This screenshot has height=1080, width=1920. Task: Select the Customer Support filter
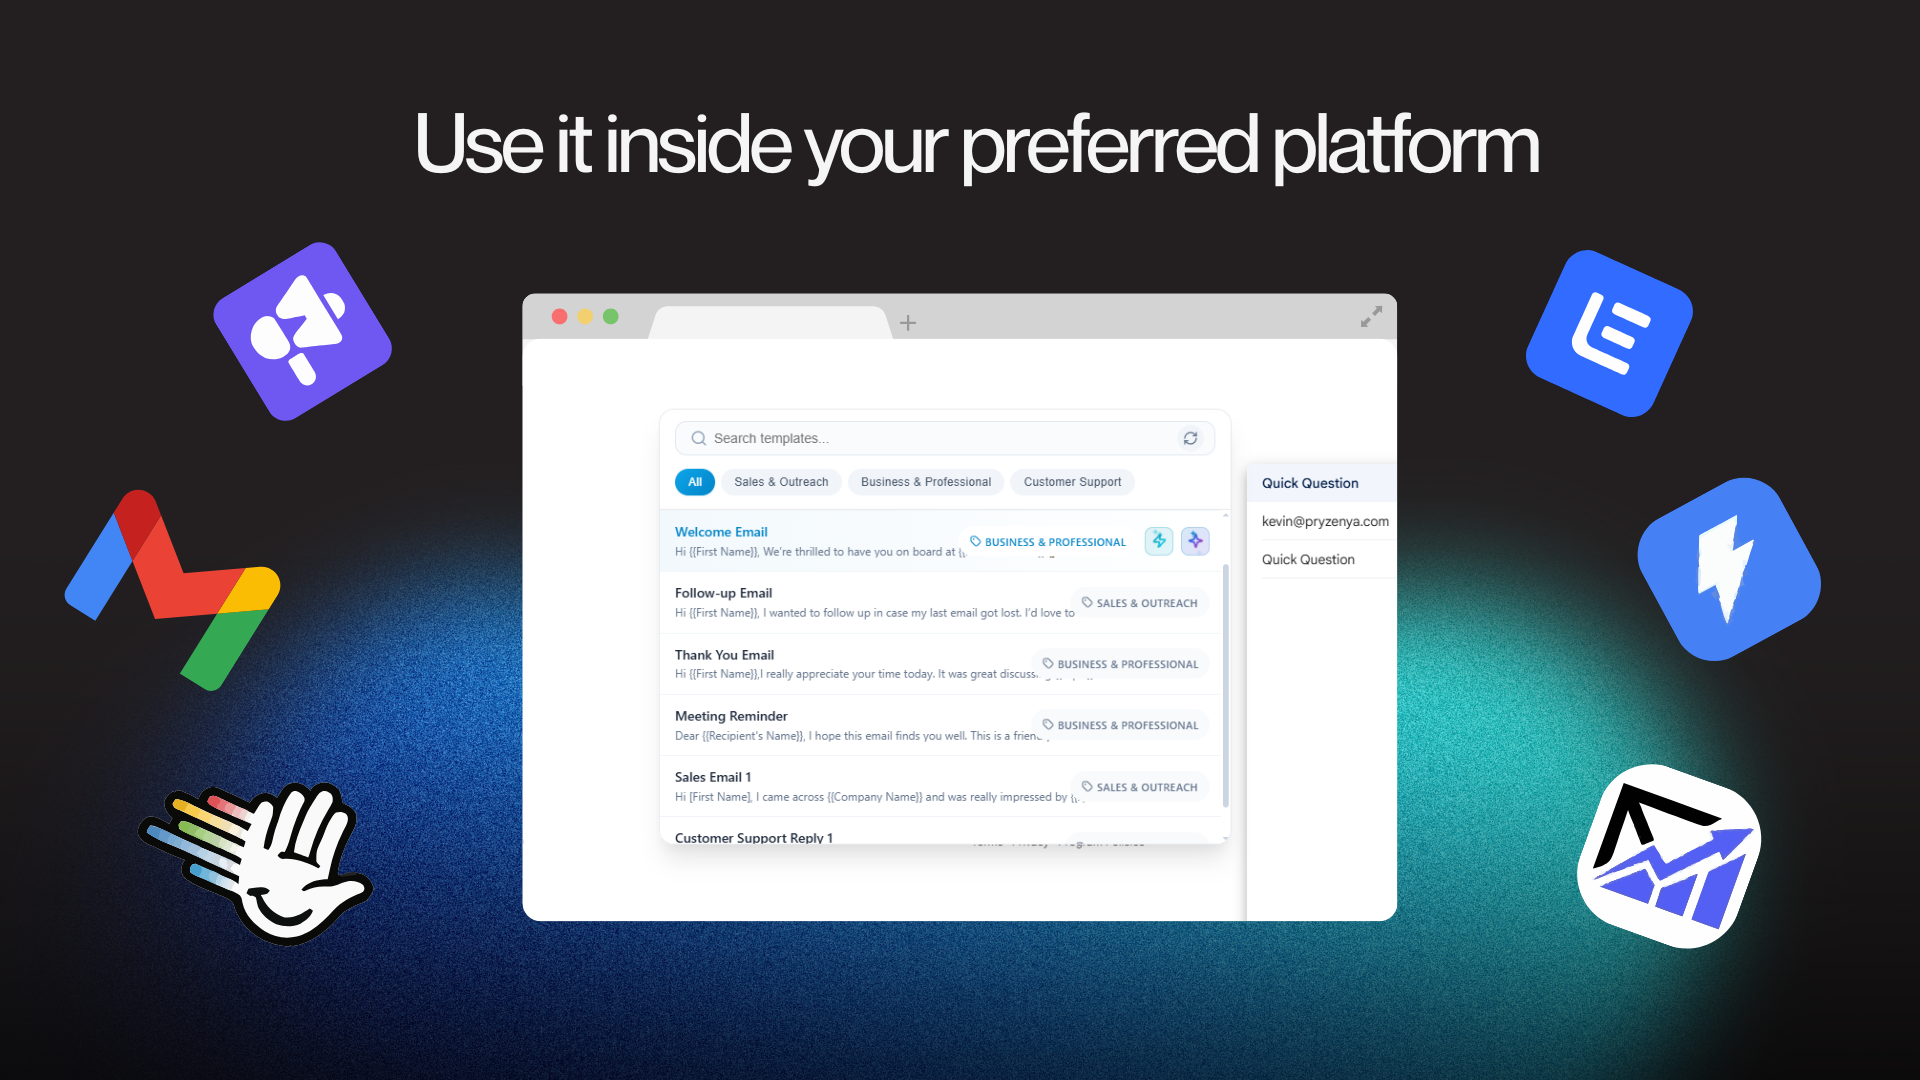1072,482
